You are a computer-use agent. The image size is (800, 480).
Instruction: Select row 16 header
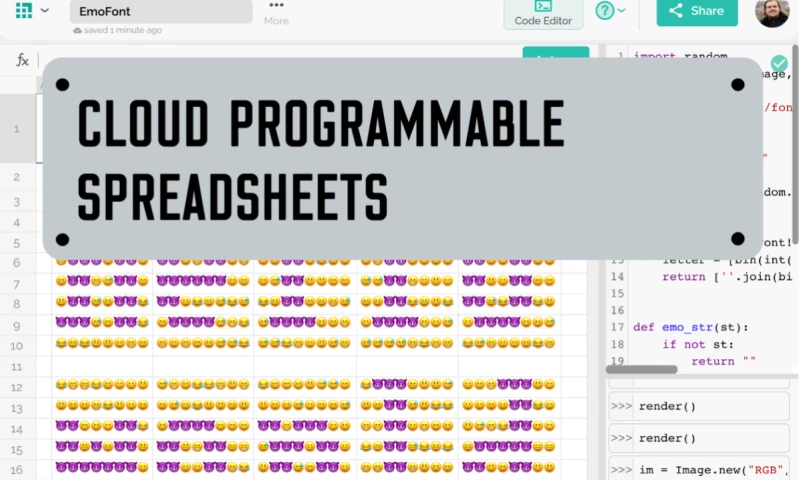click(x=17, y=470)
